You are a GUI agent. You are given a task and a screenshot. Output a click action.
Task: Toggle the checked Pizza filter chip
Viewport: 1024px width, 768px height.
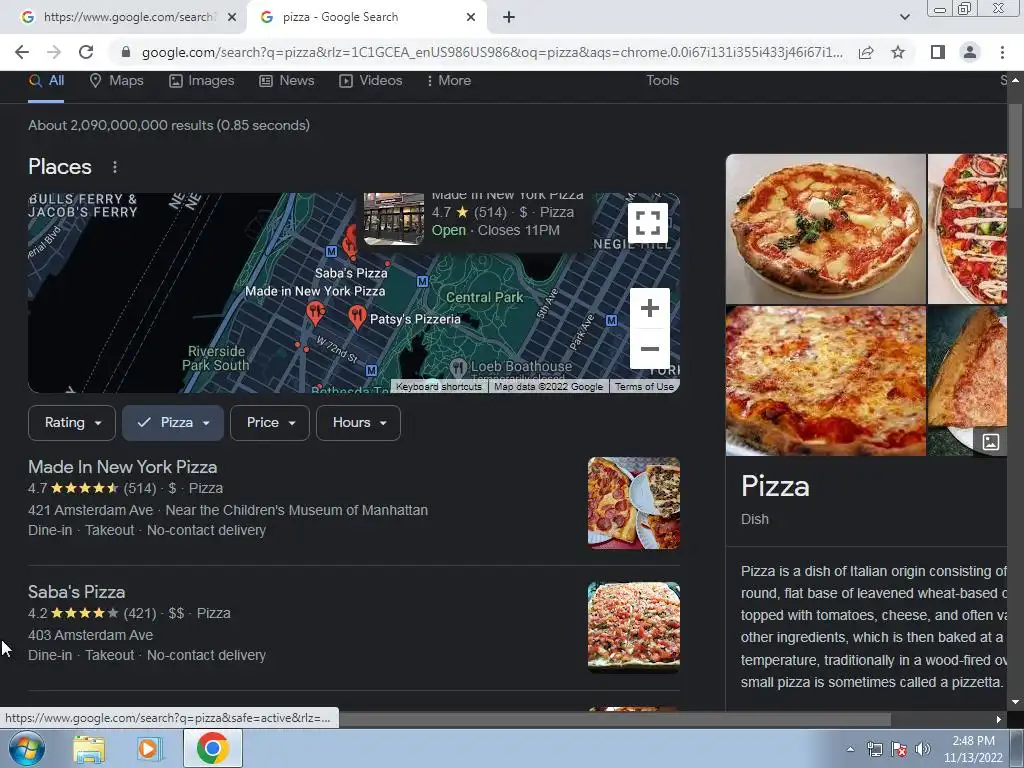coord(173,423)
